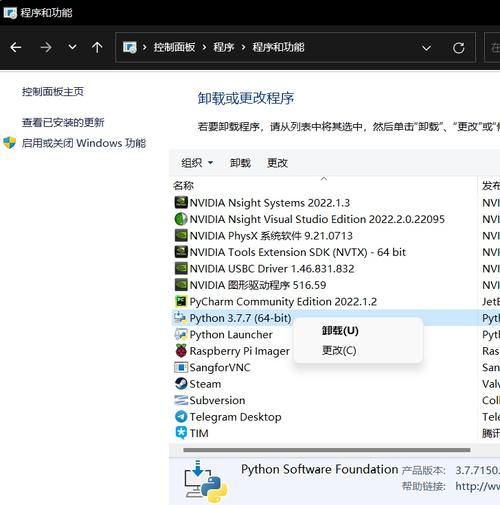The width and height of the screenshot is (500, 505).
Task: Select Steam entry in list
Action: (x=205, y=384)
